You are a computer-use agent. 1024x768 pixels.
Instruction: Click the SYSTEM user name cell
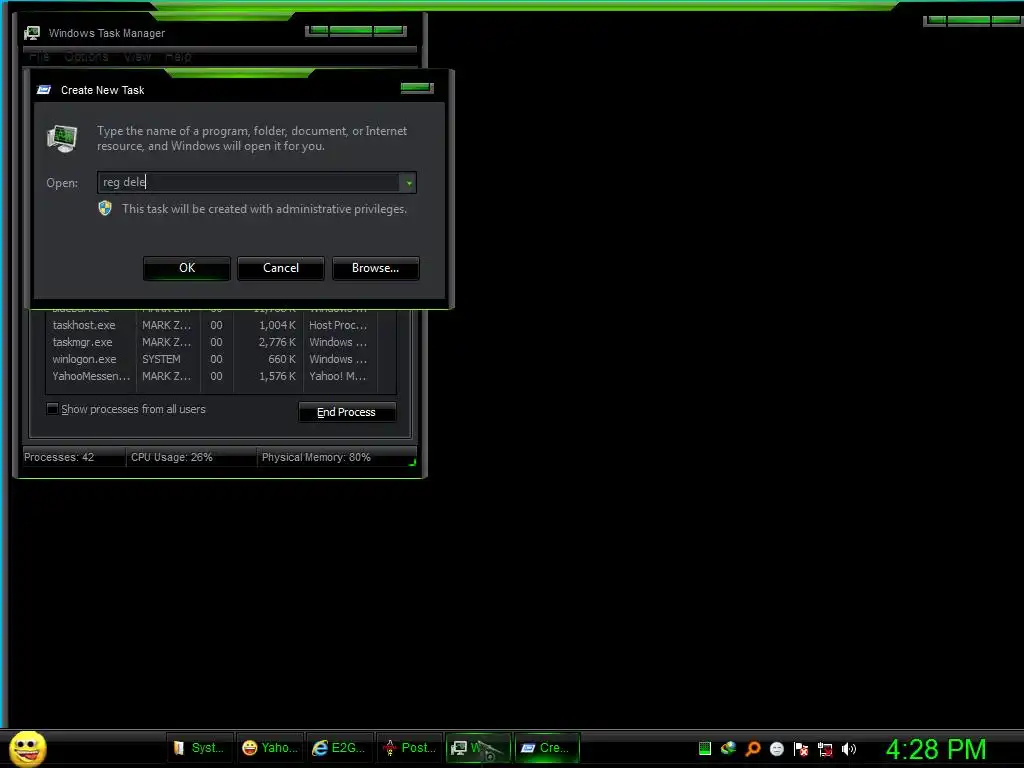tap(161, 359)
